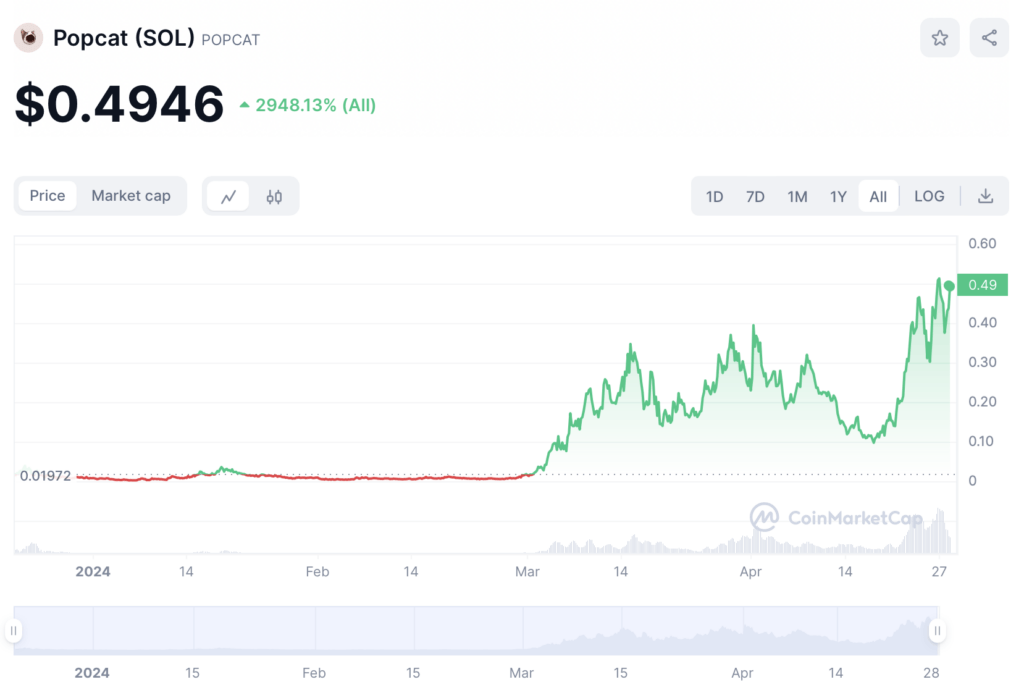This screenshot has height=682, width=1024.
Task: Switch to line chart view icon
Action: click(228, 196)
